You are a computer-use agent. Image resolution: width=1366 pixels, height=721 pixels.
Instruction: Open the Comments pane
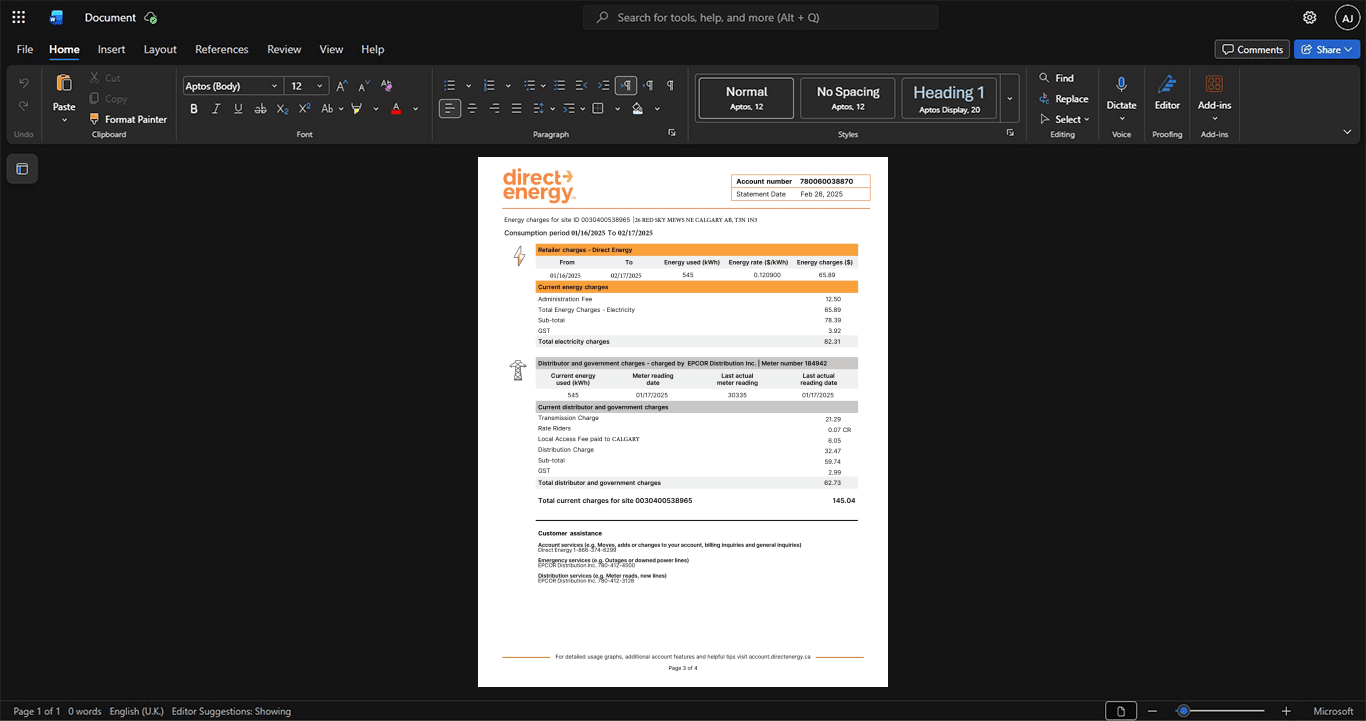coord(1252,49)
